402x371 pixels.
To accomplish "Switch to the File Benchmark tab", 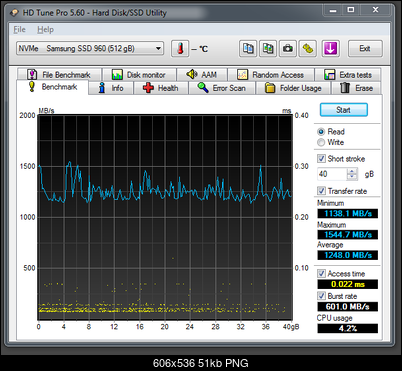I will [59, 75].
